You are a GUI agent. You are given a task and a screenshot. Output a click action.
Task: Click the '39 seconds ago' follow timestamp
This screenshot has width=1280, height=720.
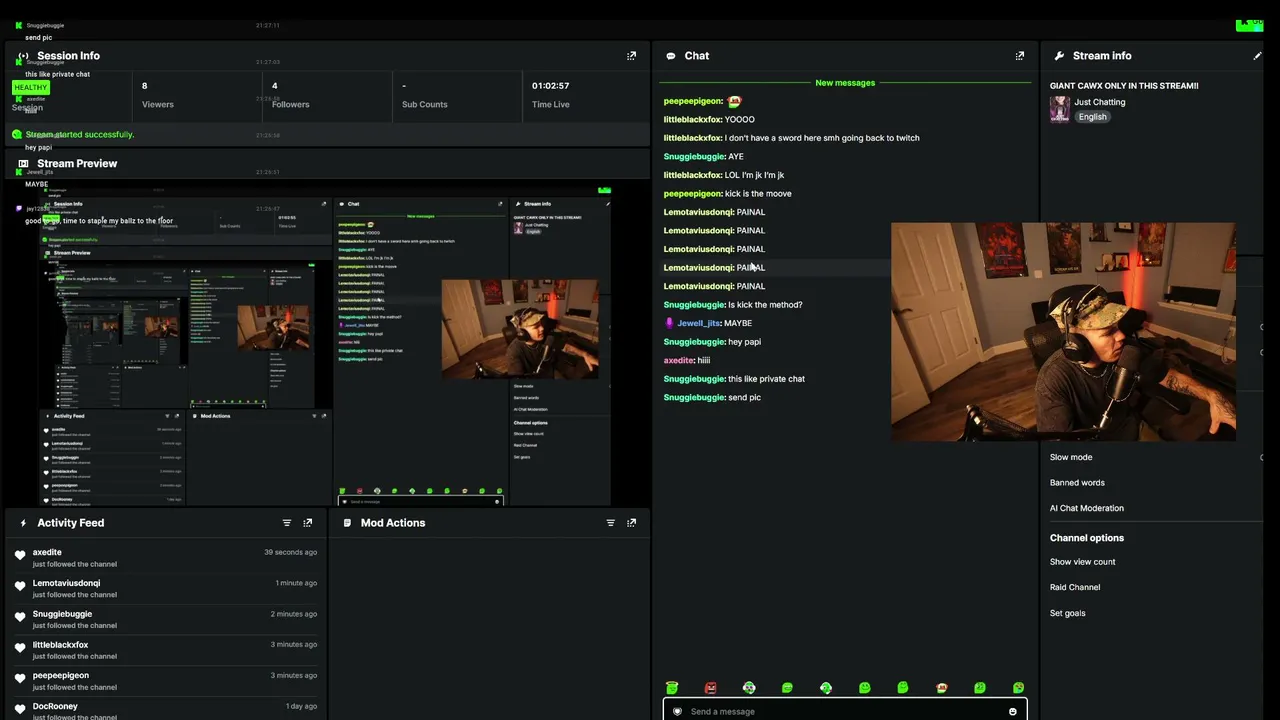coord(290,552)
